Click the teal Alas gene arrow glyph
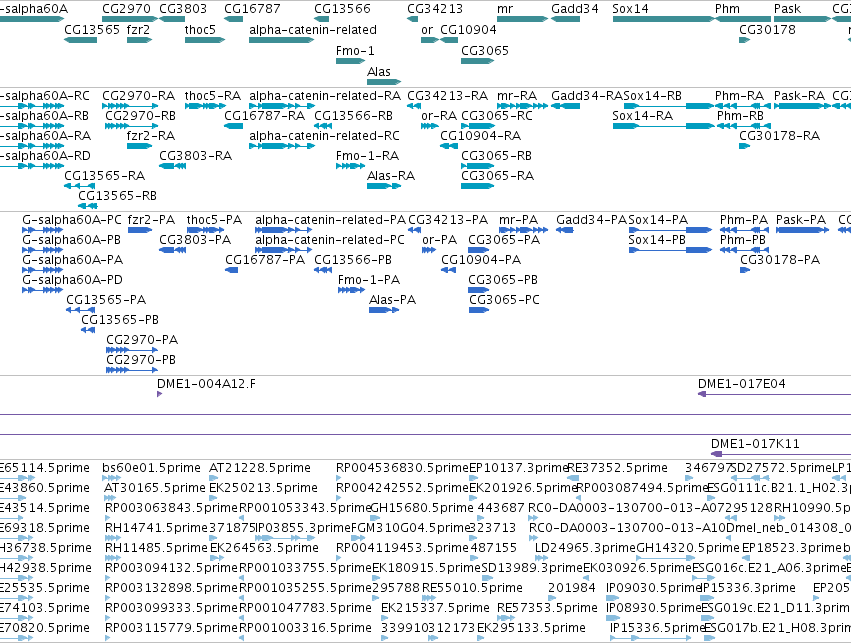The width and height of the screenshot is (851, 643). (384, 82)
